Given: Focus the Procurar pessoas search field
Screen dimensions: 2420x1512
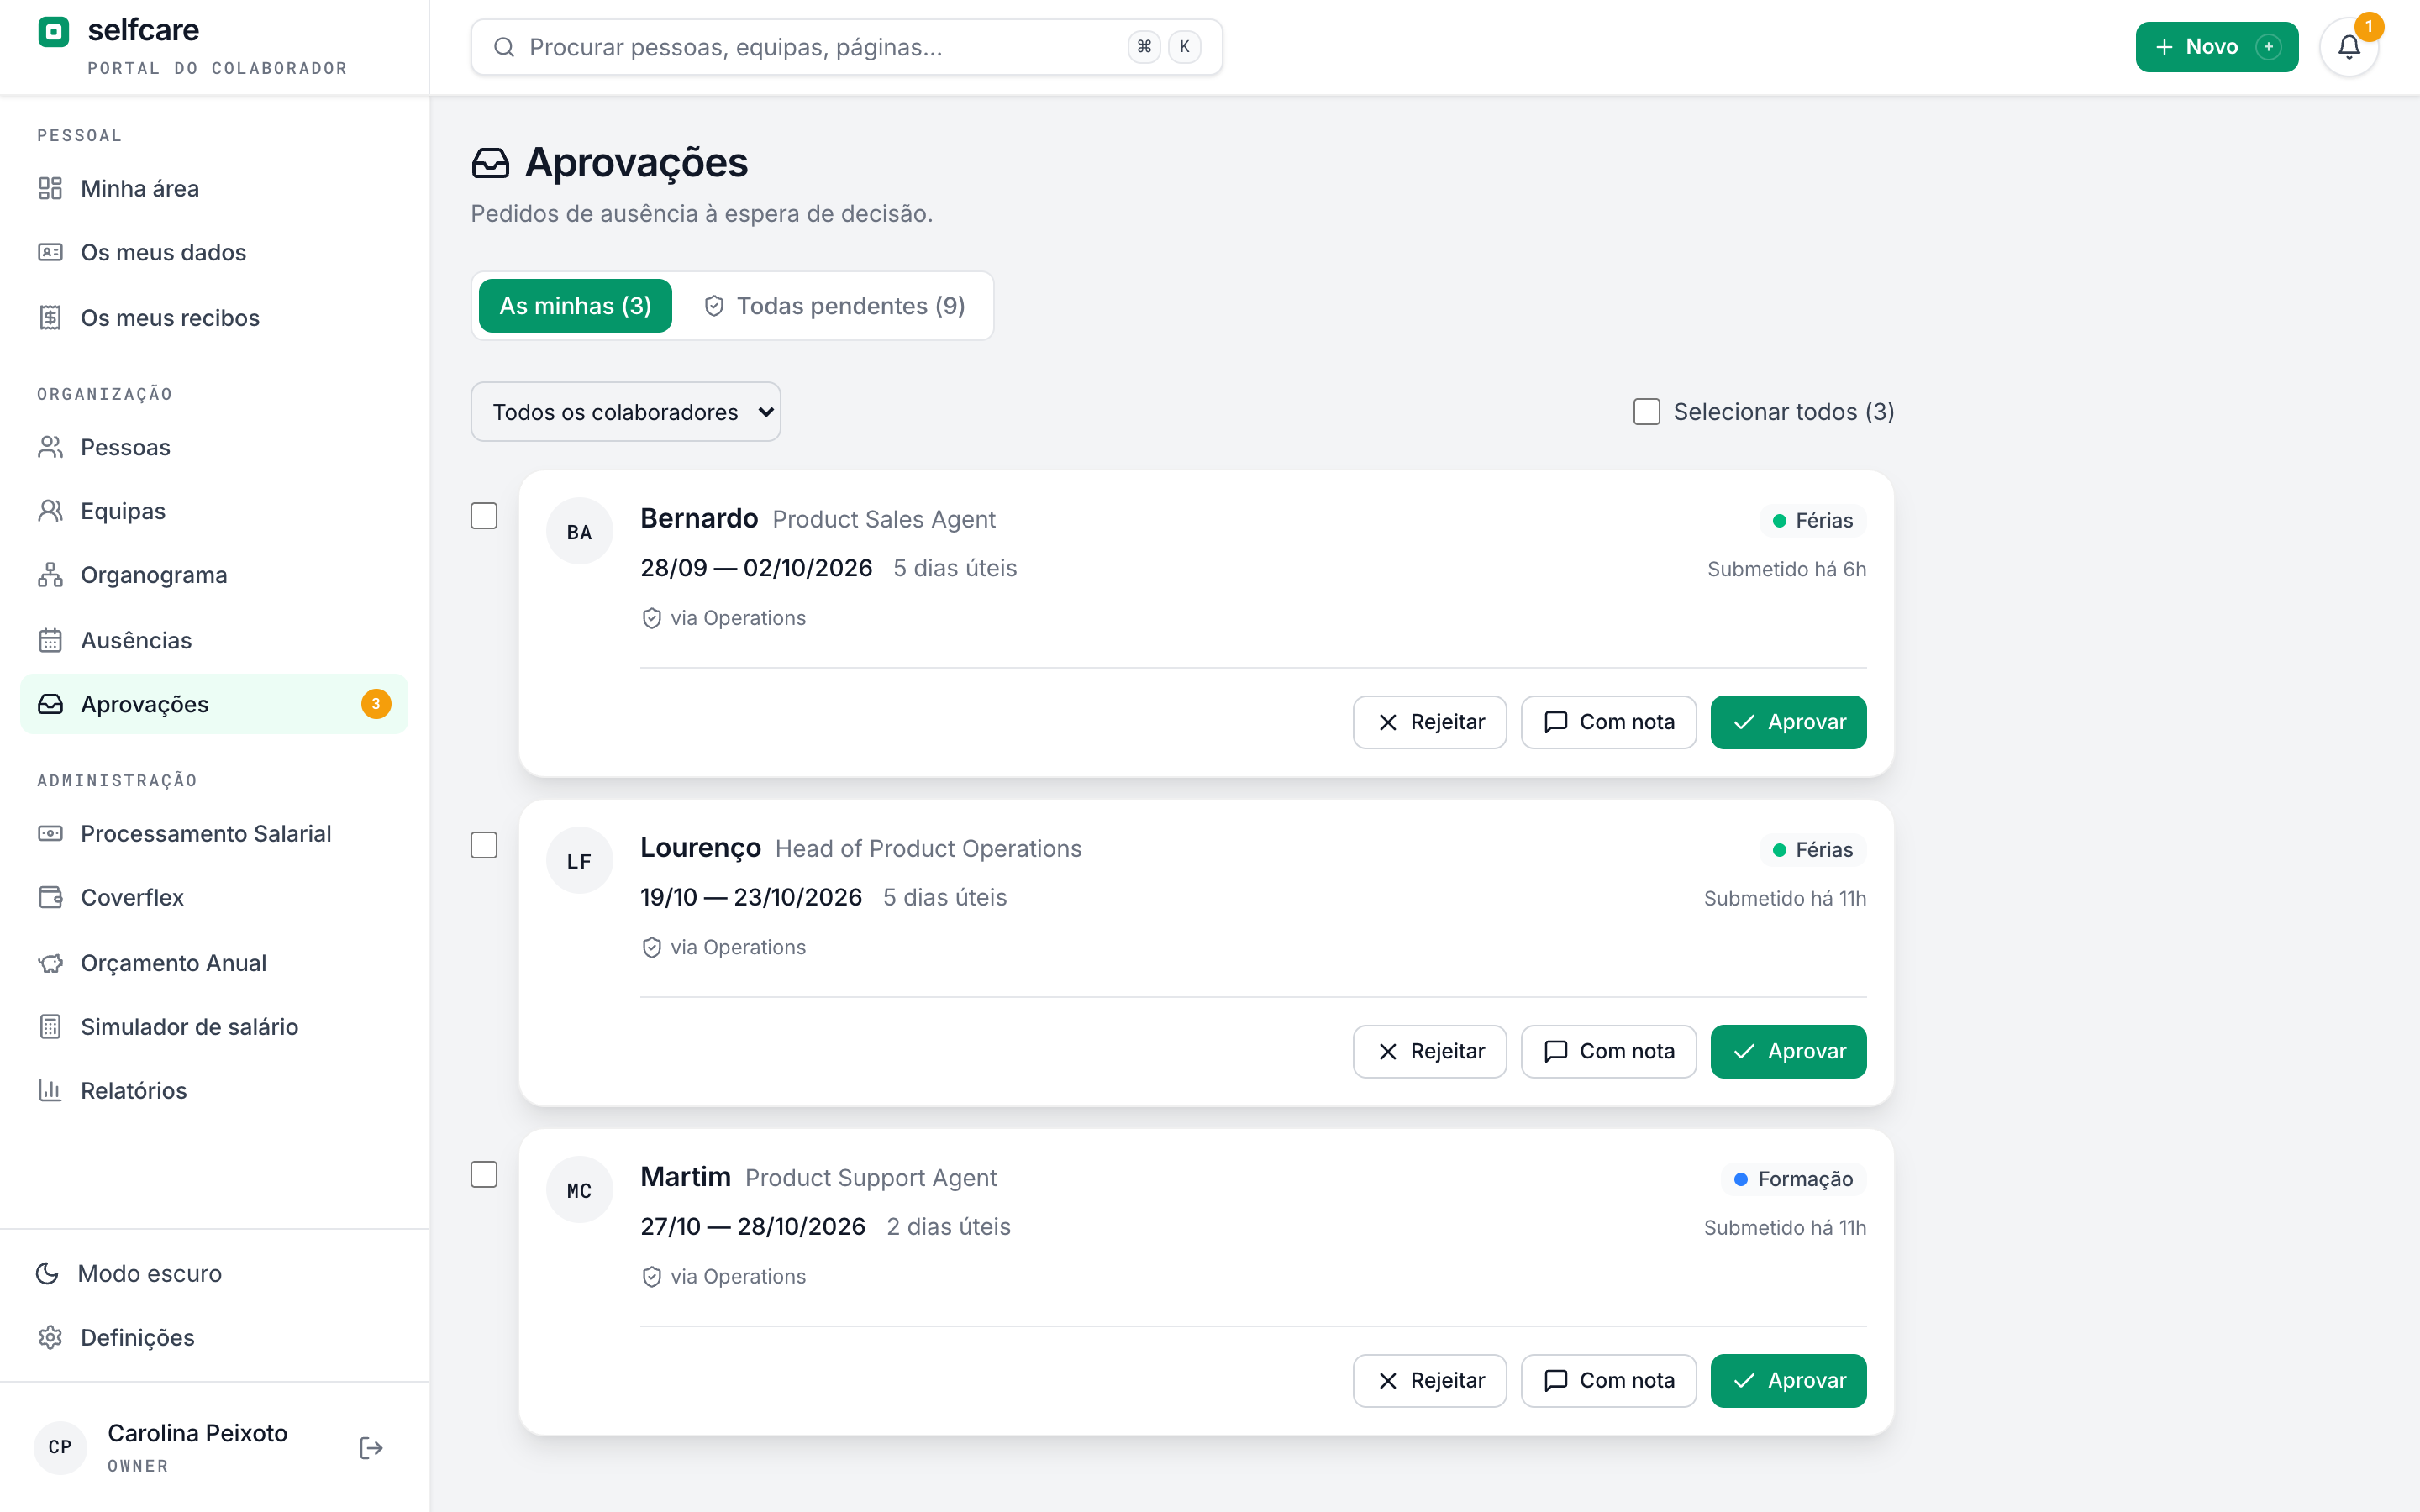Looking at the screenshot, I should tap(846, 47).
